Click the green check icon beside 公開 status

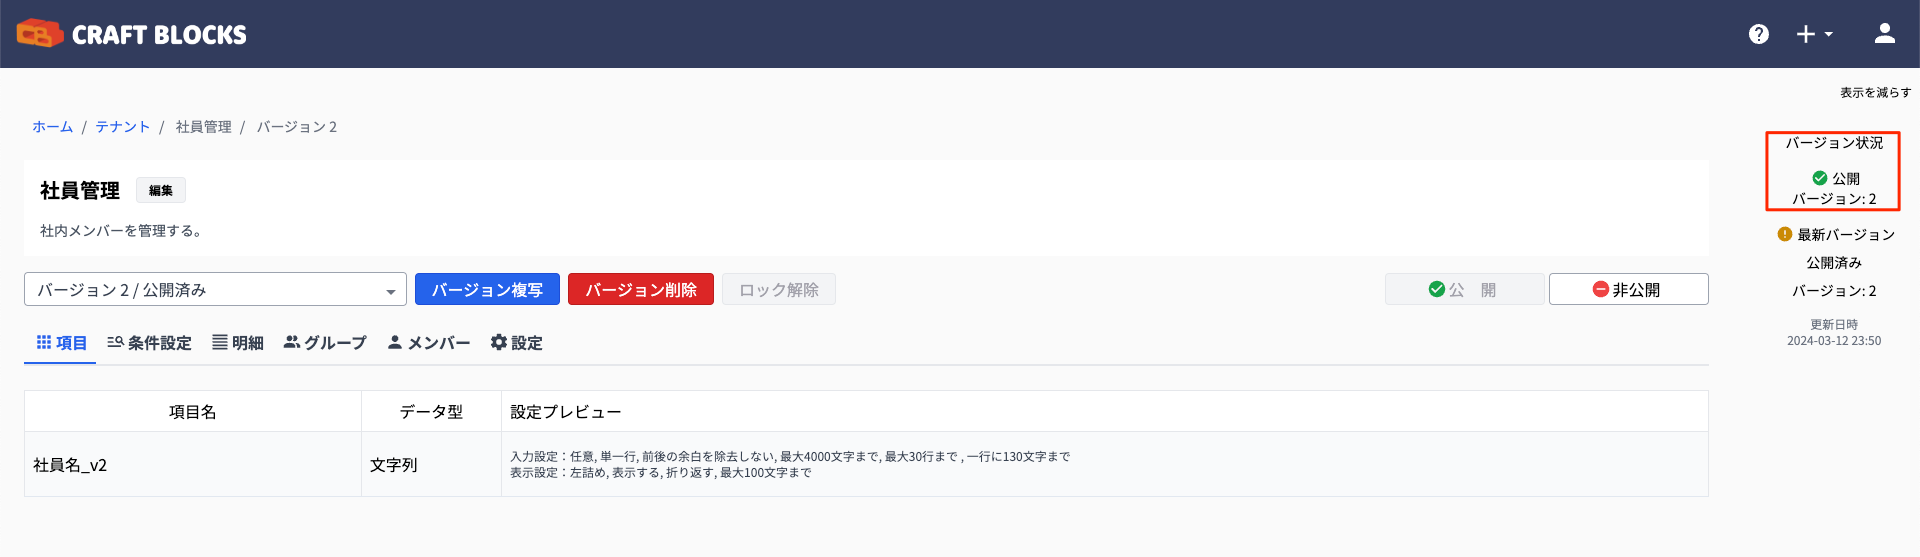click(x=1820, y=178)
